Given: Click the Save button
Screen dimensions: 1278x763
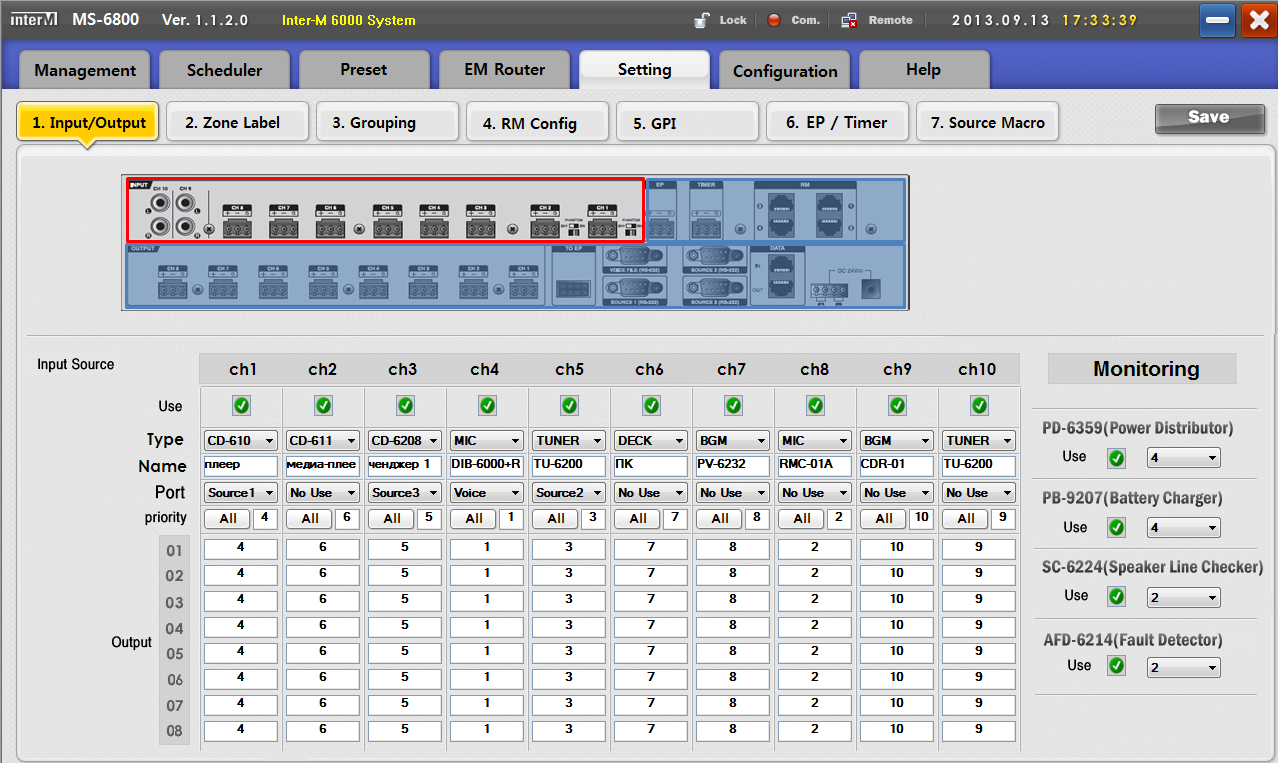Looking at the screenshot, I should (1208, 118).
